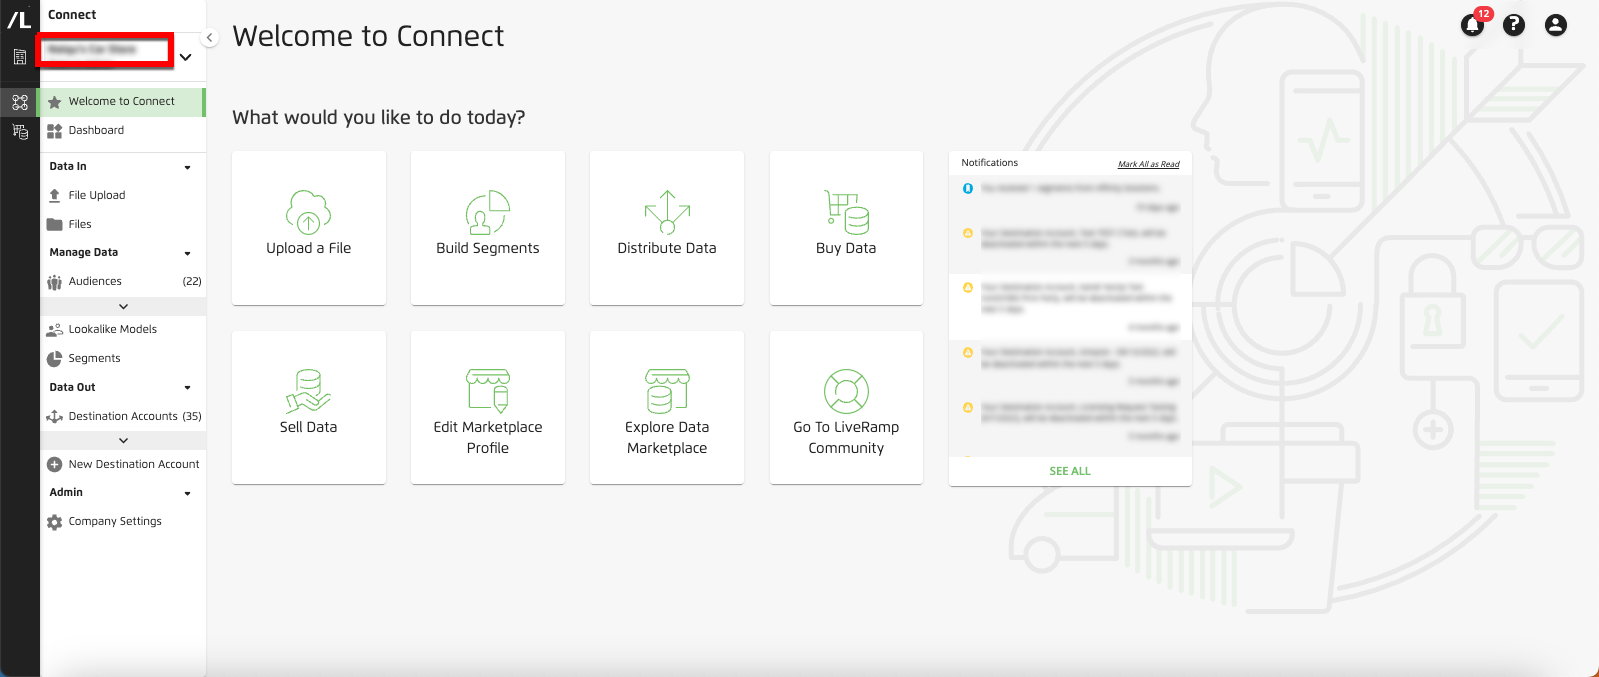Click the Dashboard grid icon
1599x677 pixels.
tap(55, 131)
